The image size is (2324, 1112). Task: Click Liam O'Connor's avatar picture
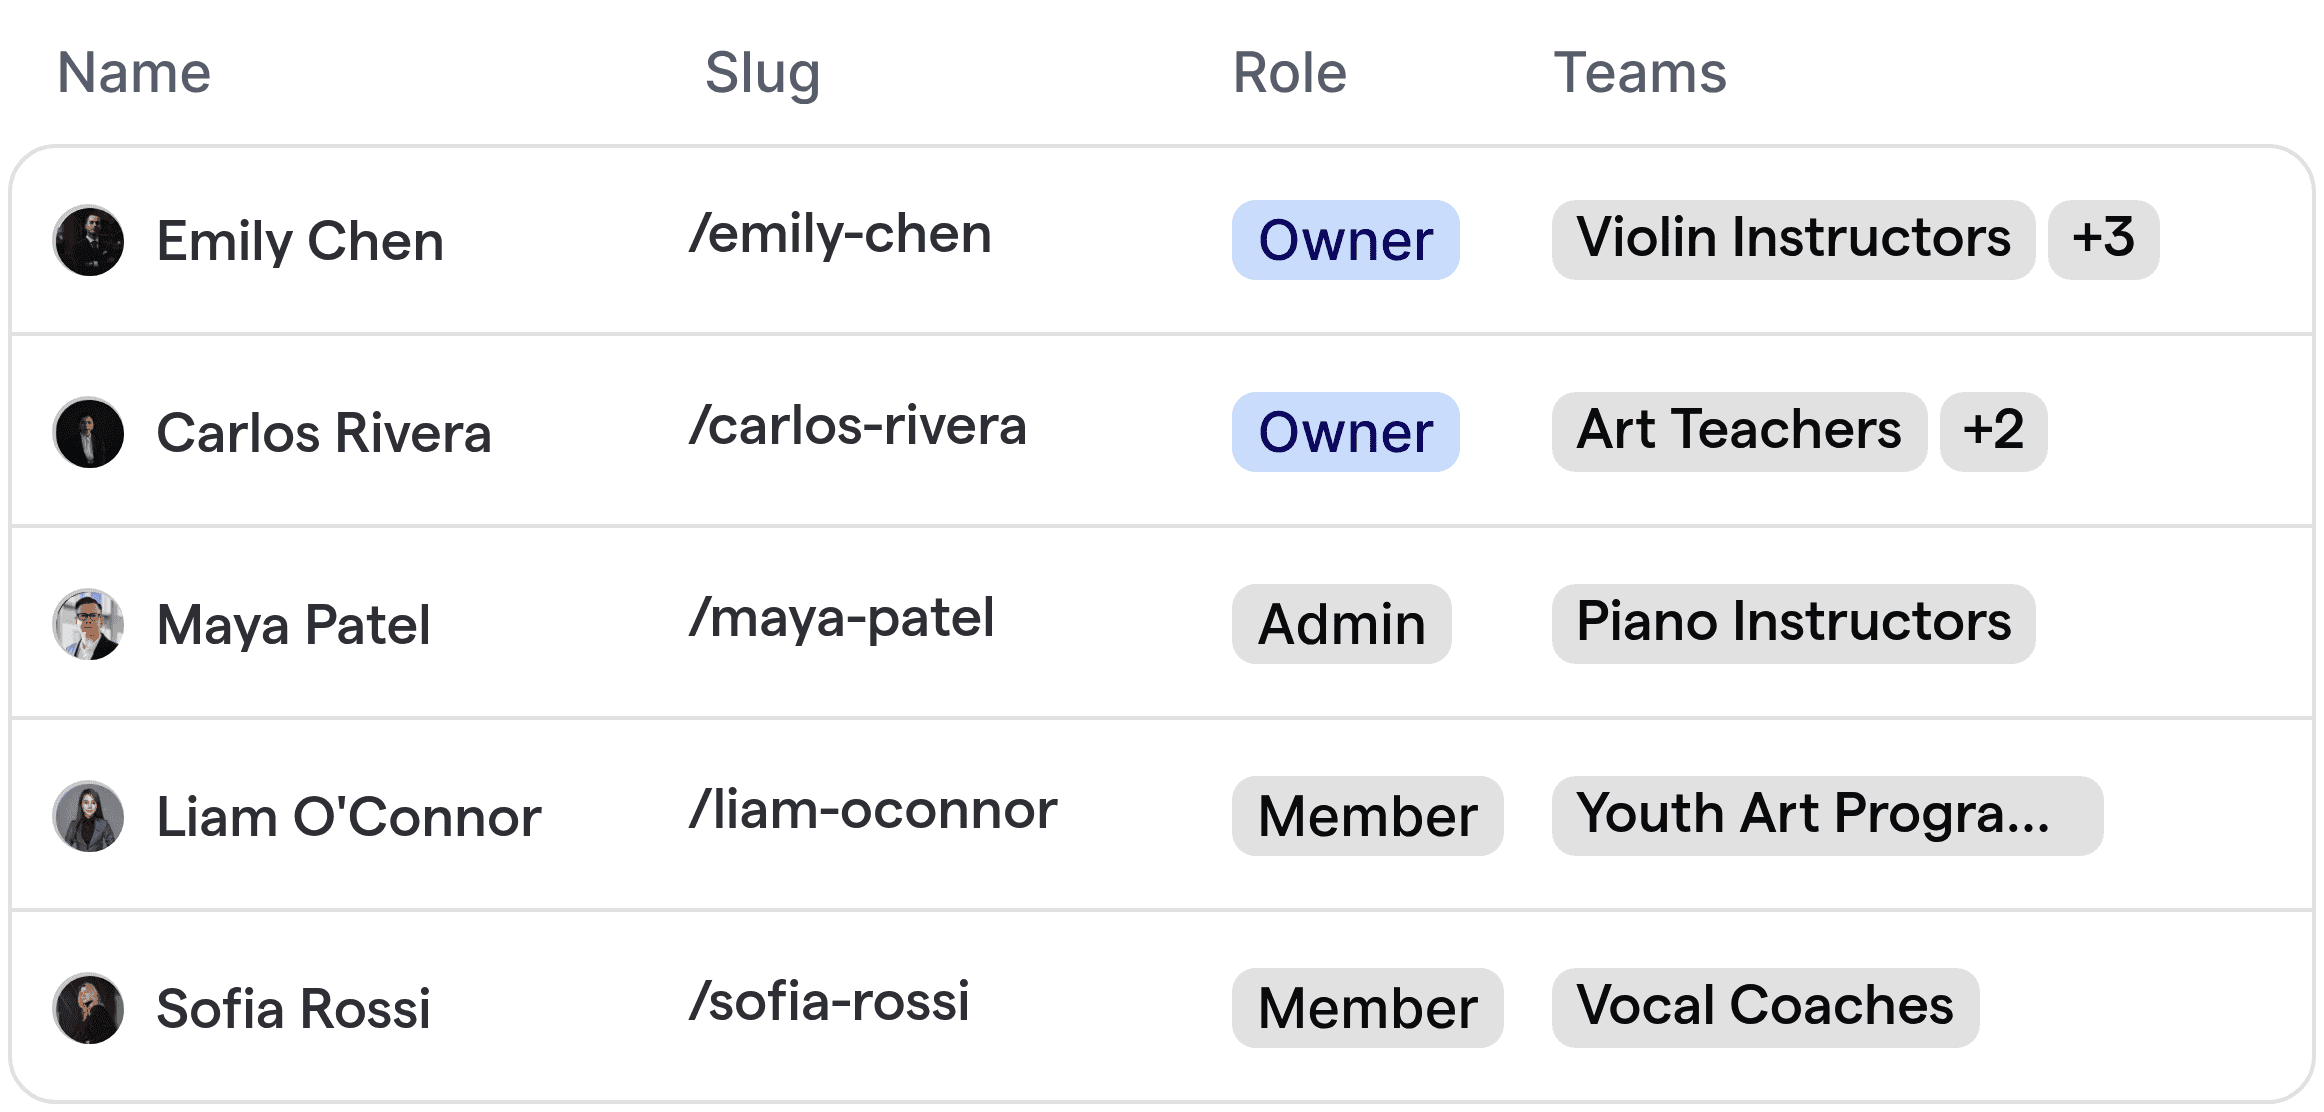[89, 817]
